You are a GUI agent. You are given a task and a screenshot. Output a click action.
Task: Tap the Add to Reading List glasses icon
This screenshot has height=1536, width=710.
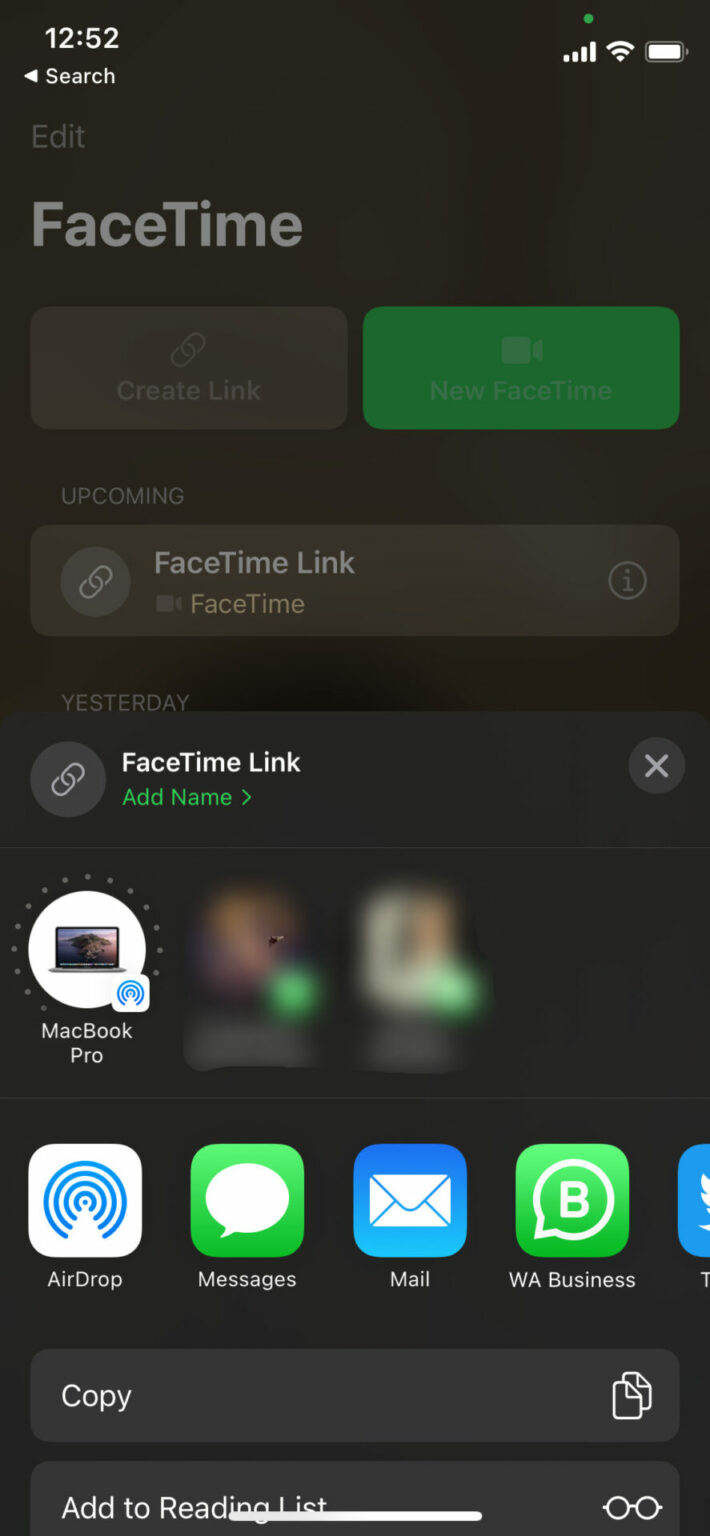(x=632, y=1506)
